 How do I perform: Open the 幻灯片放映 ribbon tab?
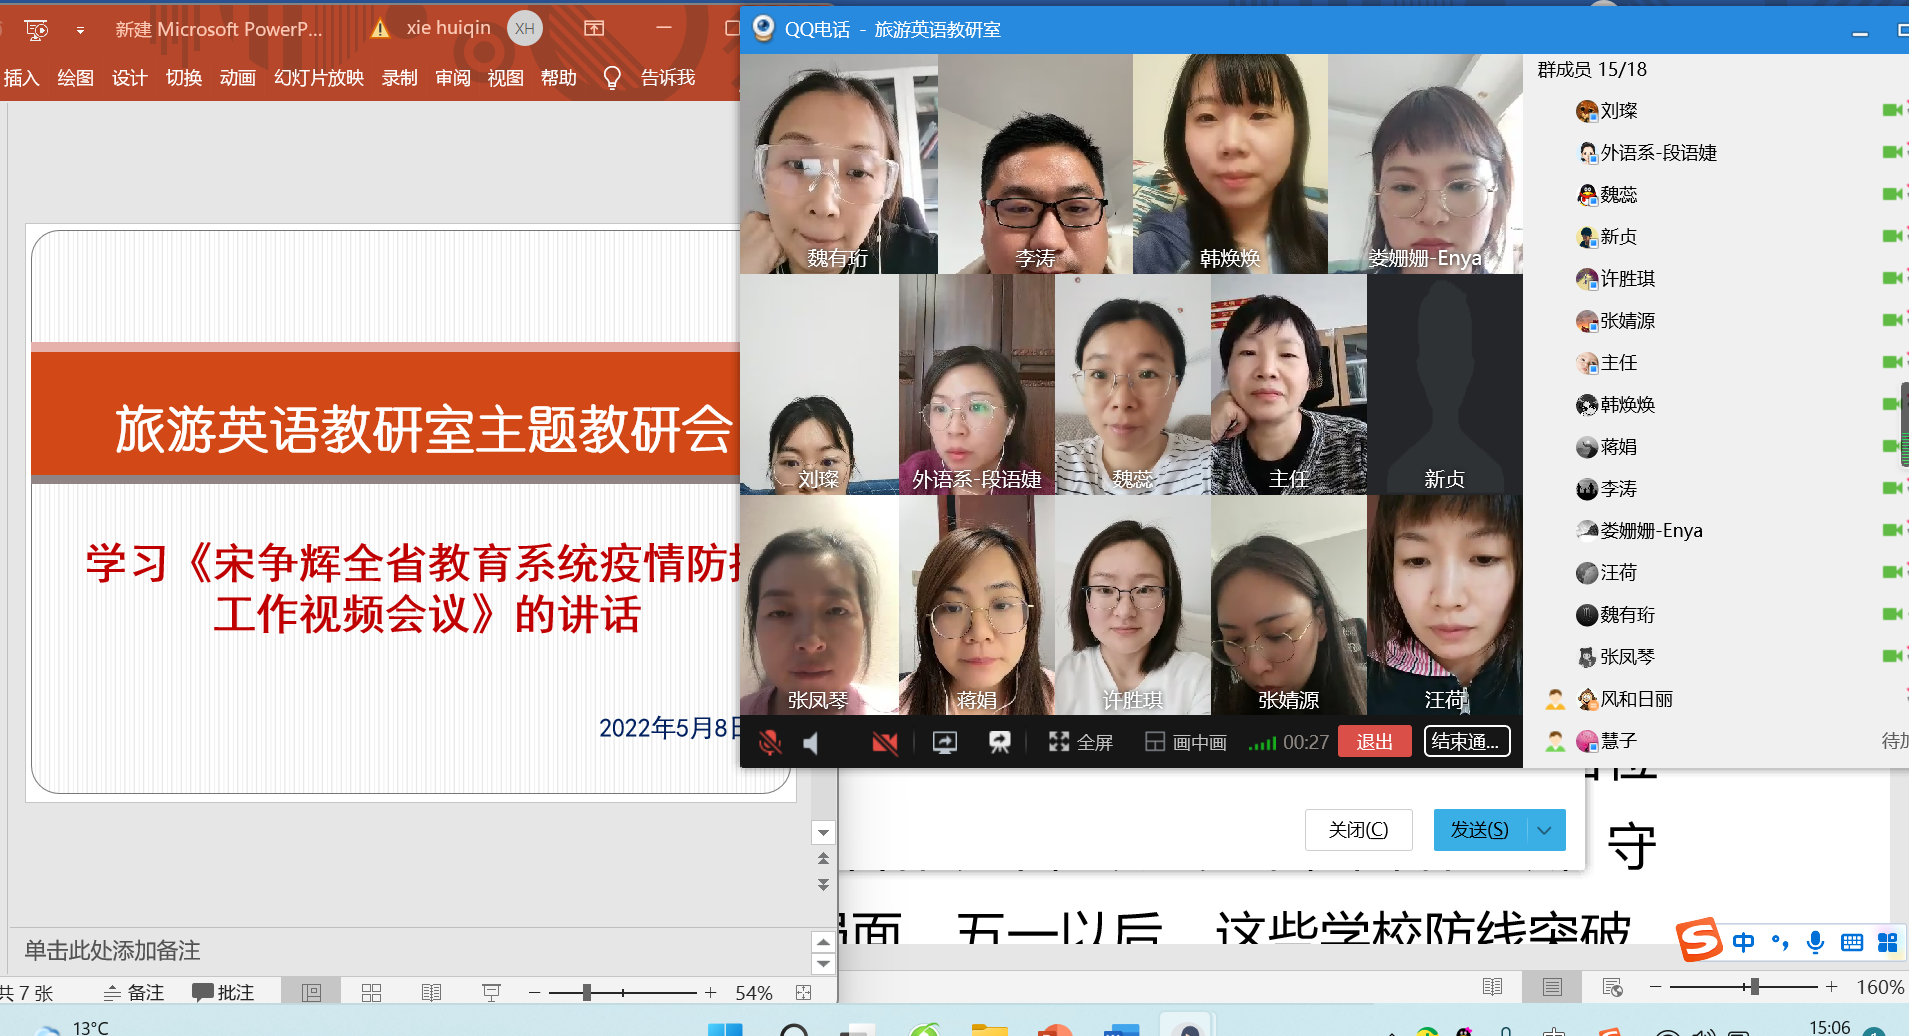click(318, 78)
